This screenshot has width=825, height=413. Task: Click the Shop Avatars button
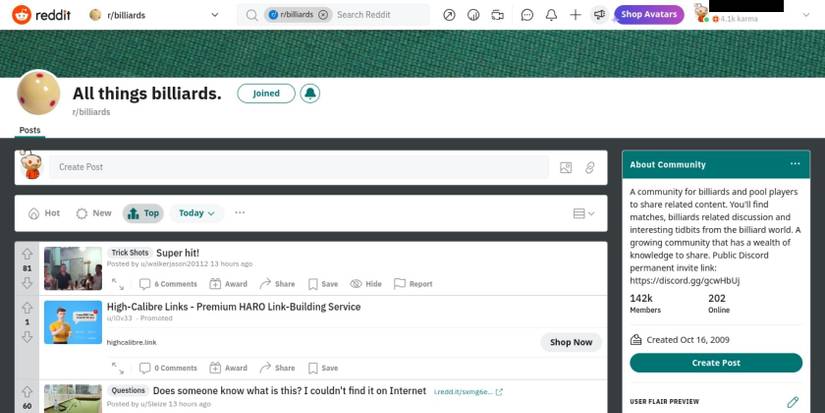click(x=649, y=15)
